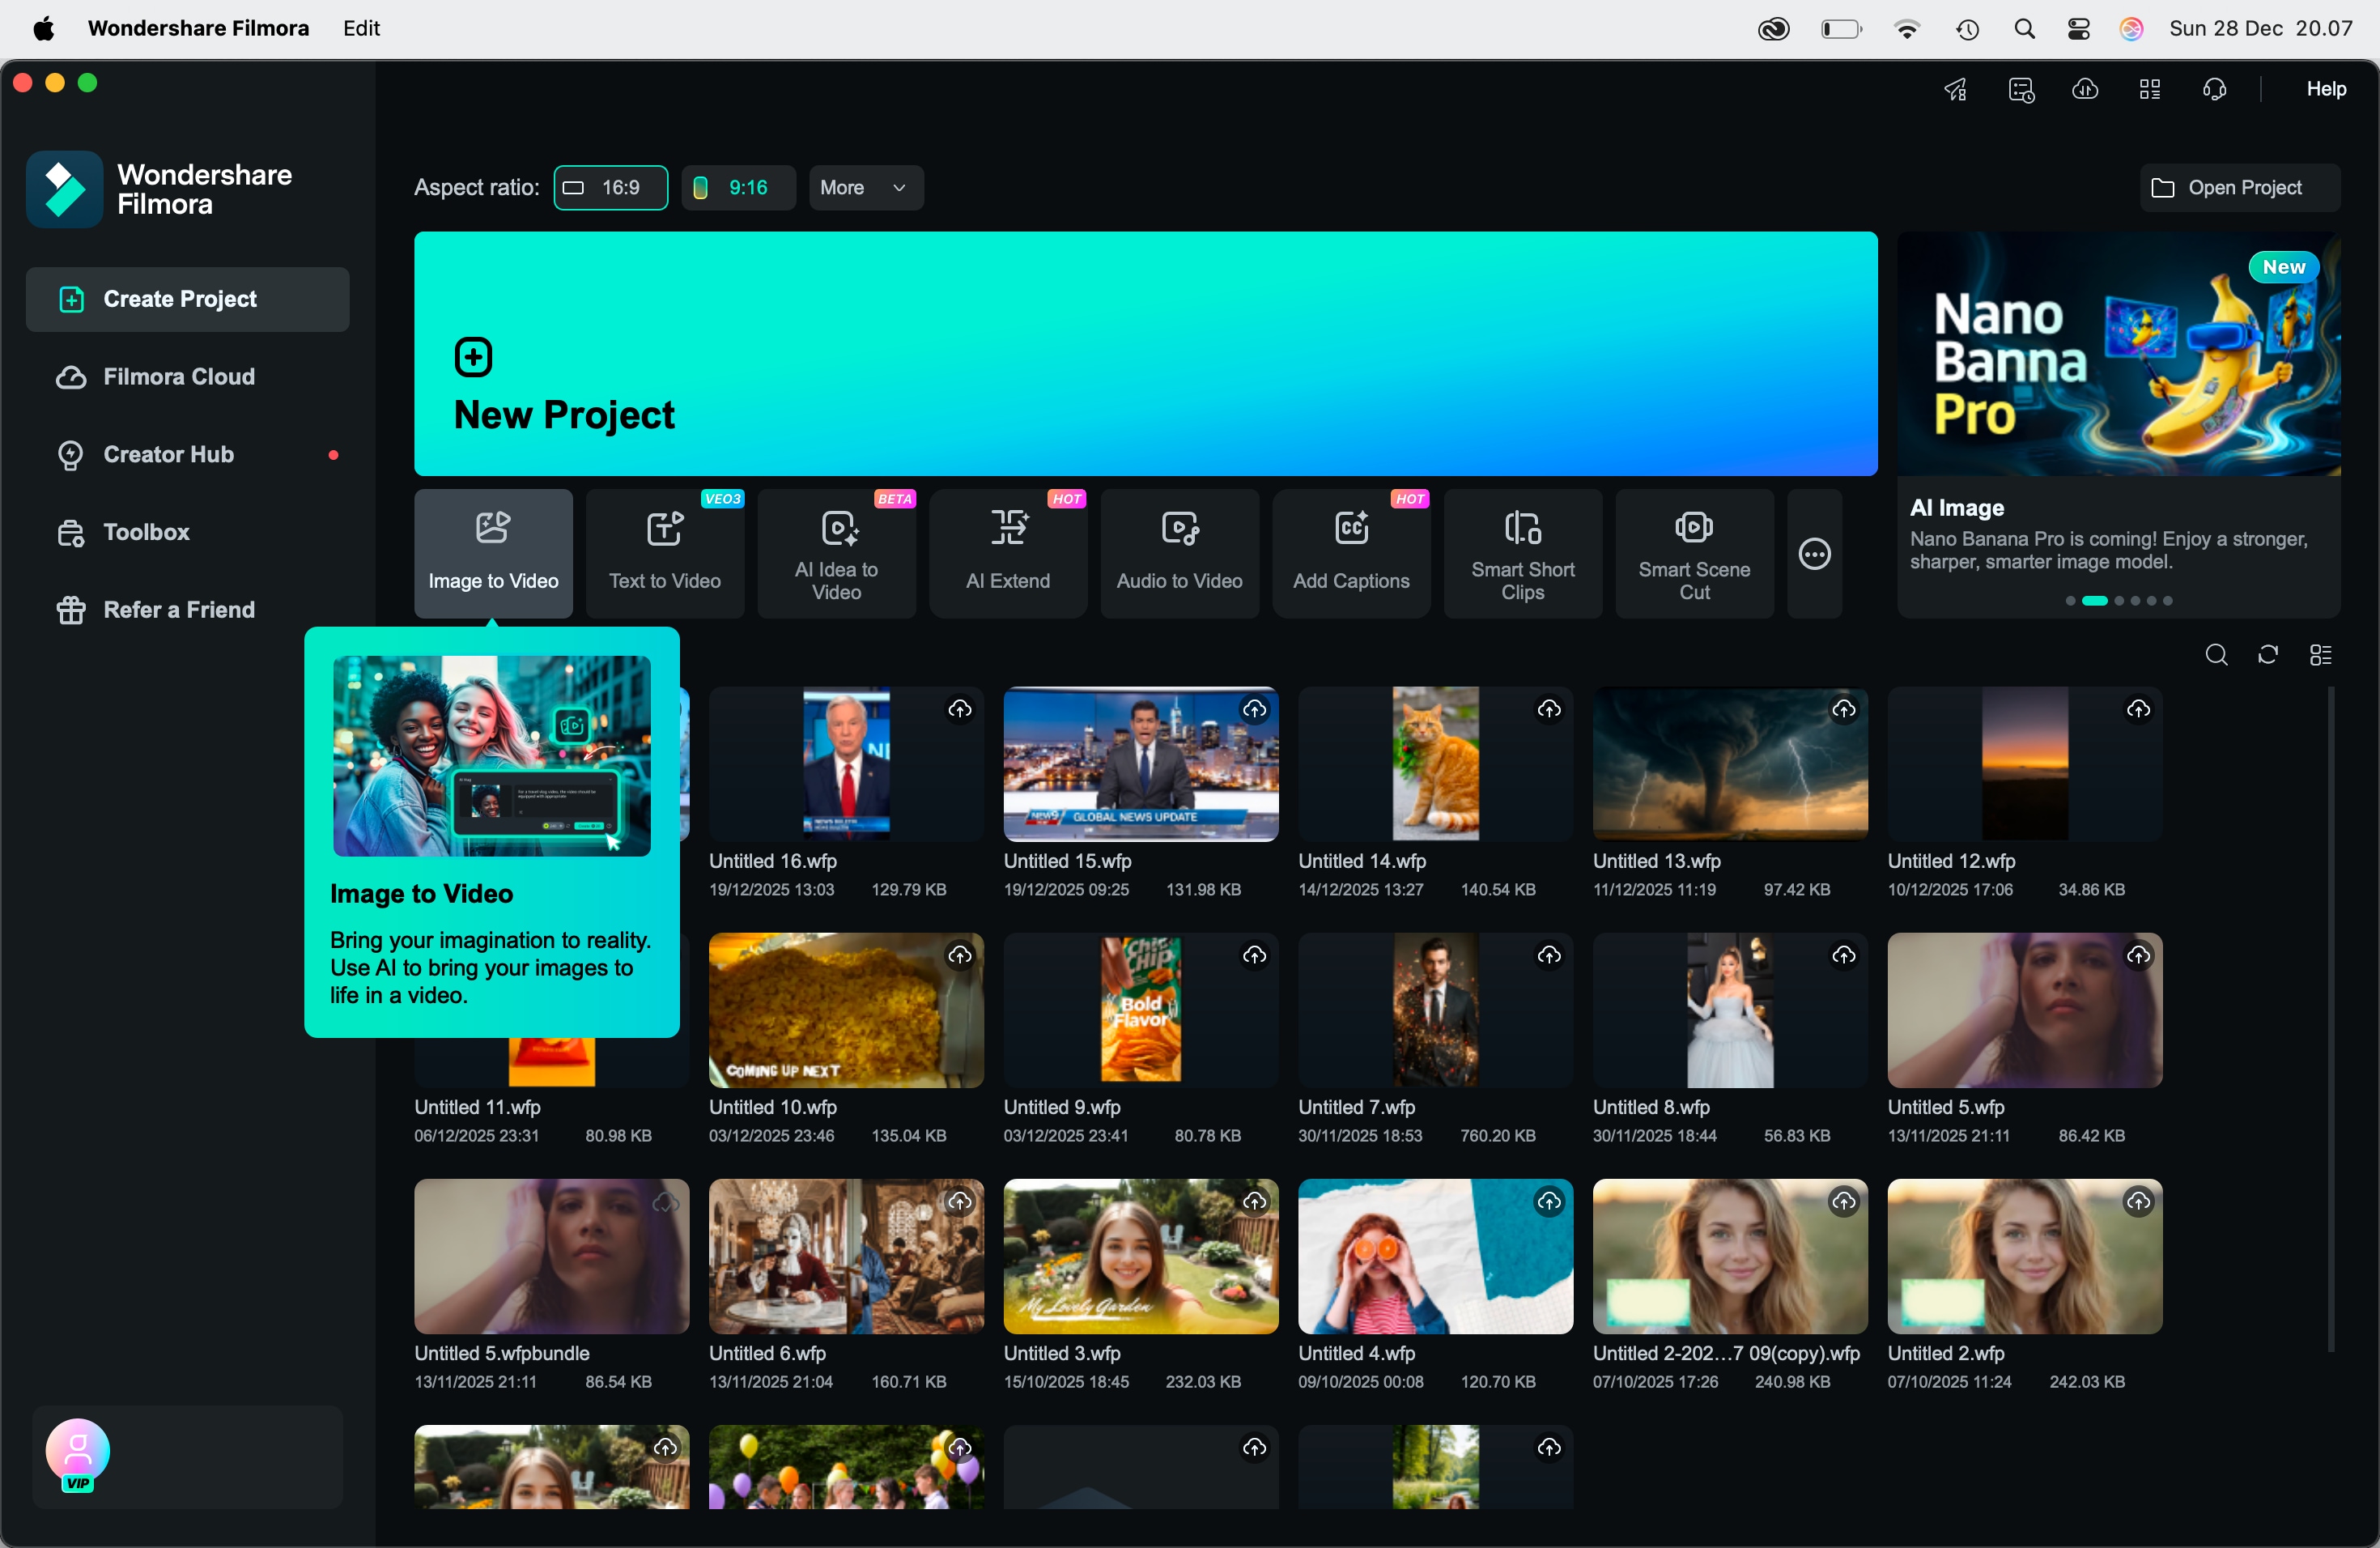Select the Text to Video VEO3 tool
2380x1548 pixels.
click(x=664, y=553)
